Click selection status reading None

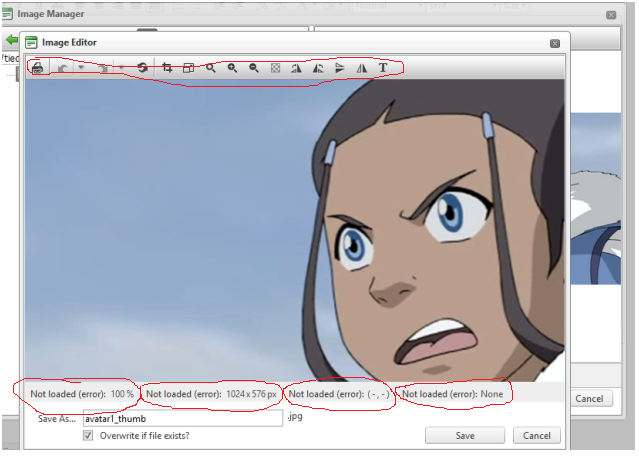click(491, 394)
